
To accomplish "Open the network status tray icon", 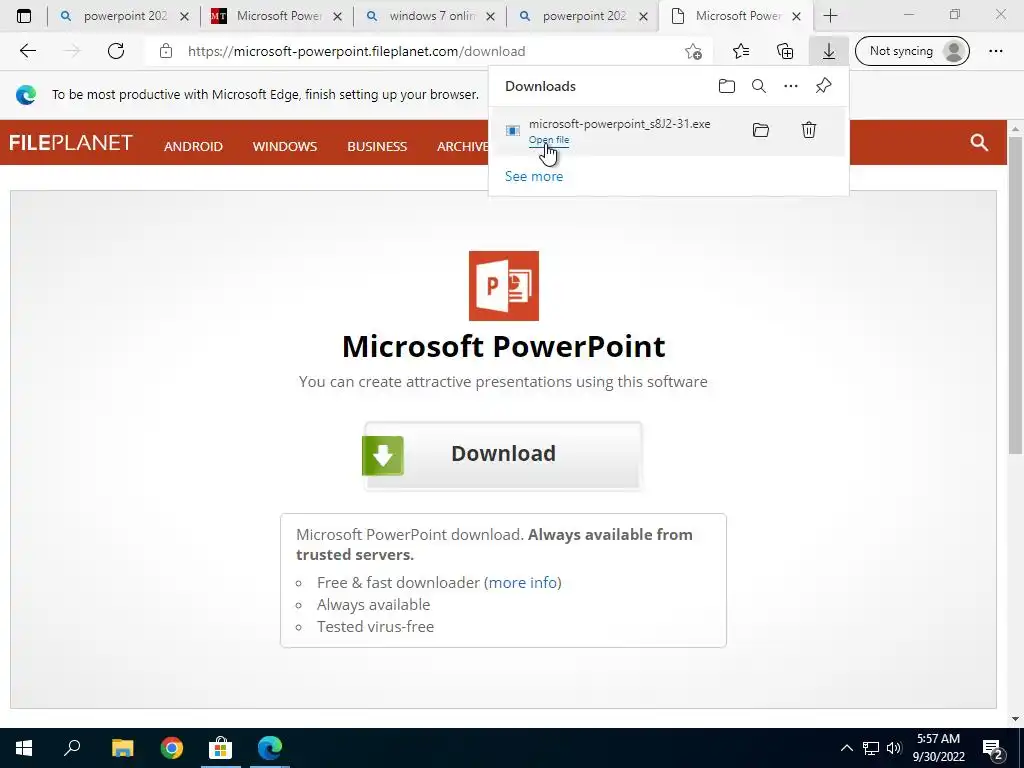I will click(871, 748).
